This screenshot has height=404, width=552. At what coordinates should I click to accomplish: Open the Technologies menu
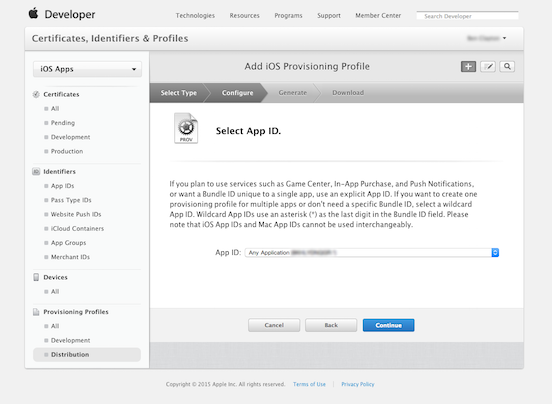click(195, 15)
